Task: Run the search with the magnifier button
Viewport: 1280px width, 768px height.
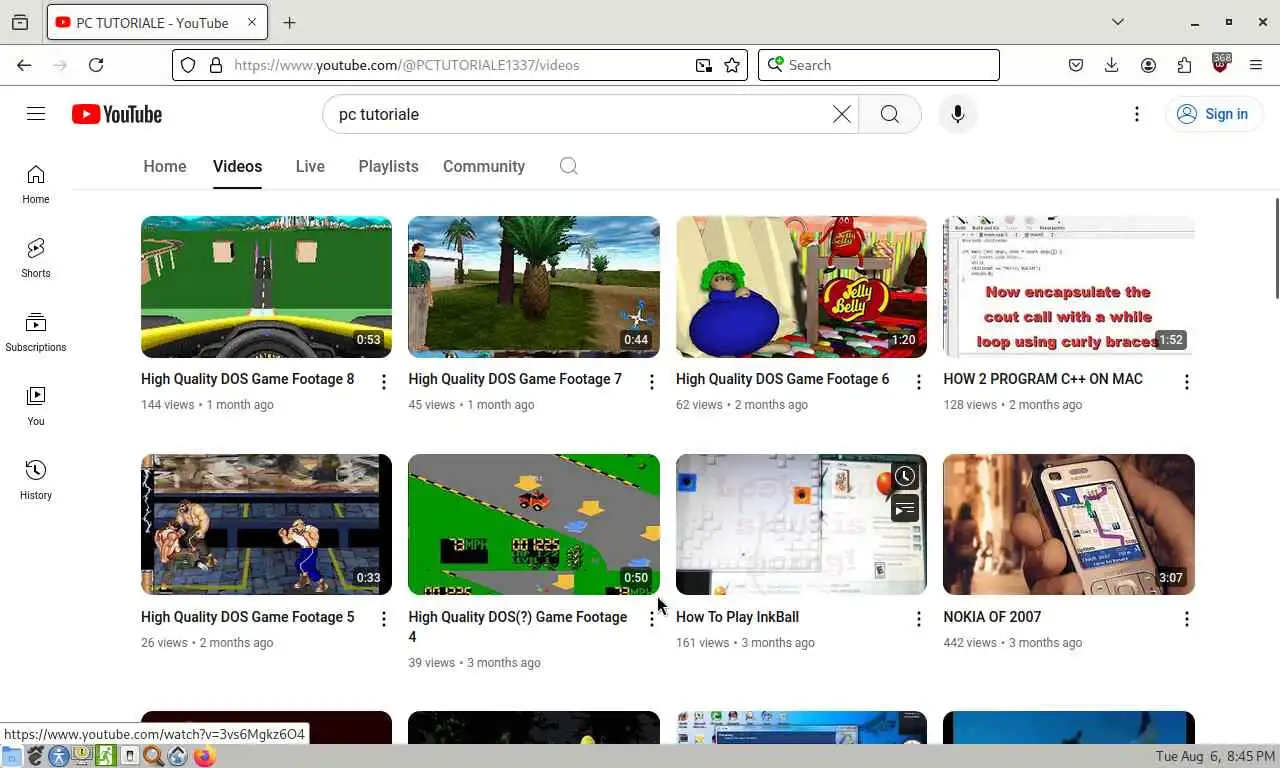Action: pos(889,114)
